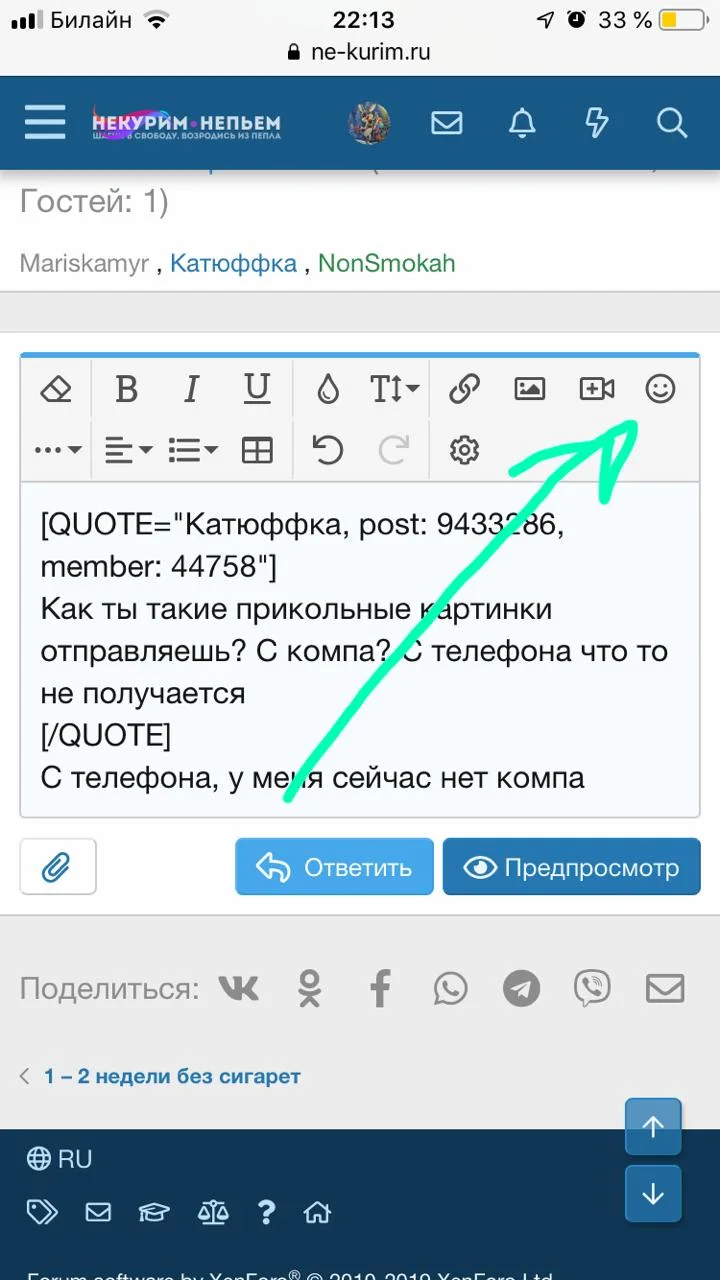The height and width of the screenshot is (1280, 720).
Task: Open the hamburger navigation menu
Action: click(x=45, y=123)
